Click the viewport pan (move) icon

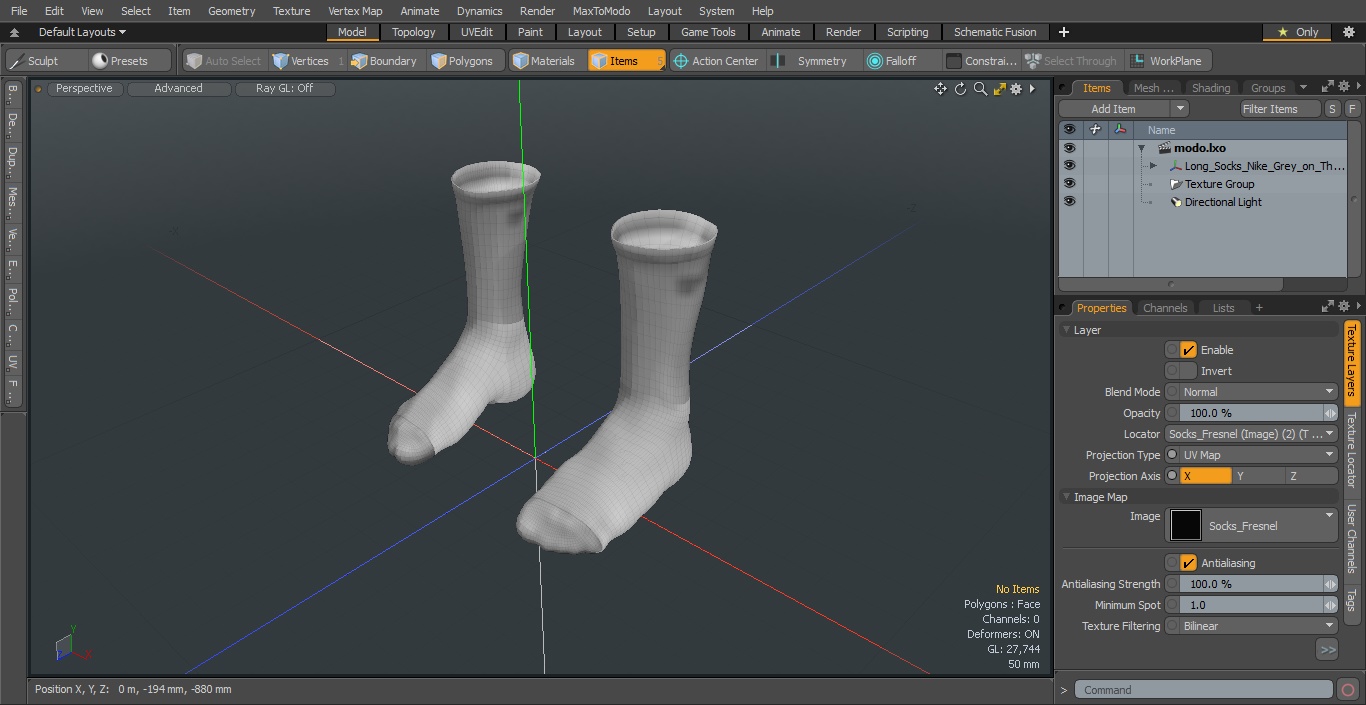tap(940, 89)
